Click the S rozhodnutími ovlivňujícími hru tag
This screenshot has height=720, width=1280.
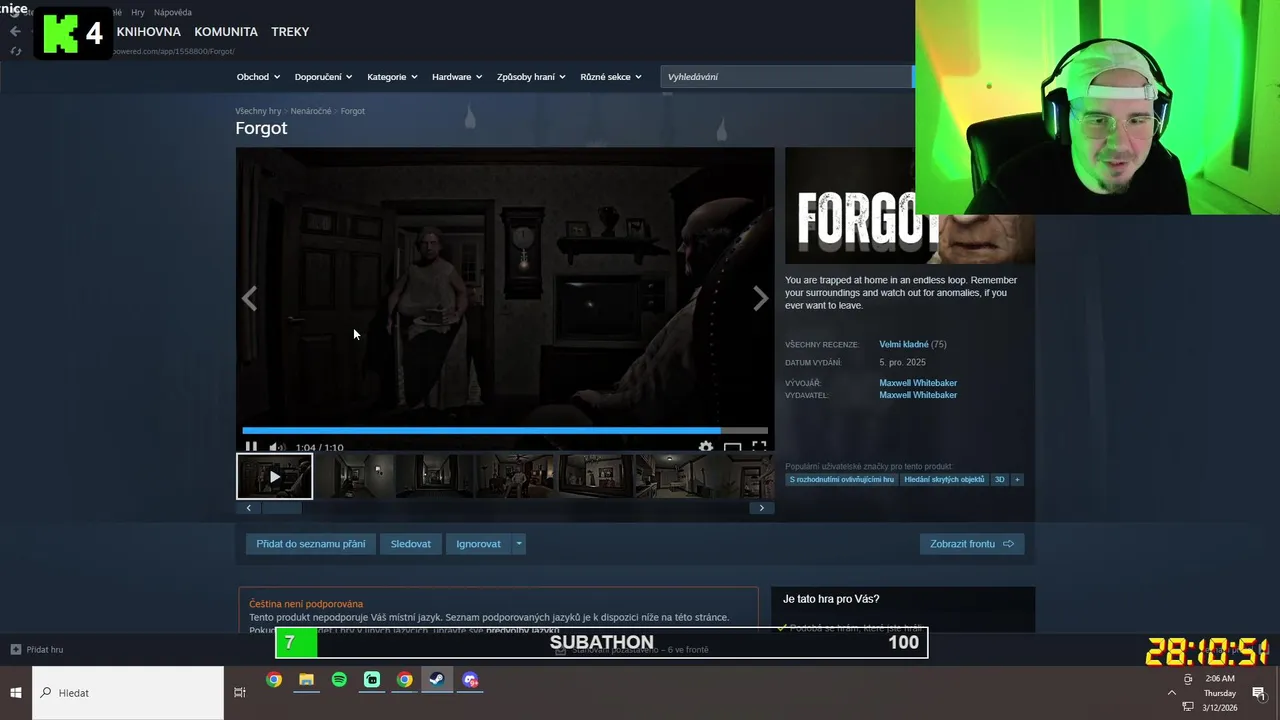[x=841, y=480]
